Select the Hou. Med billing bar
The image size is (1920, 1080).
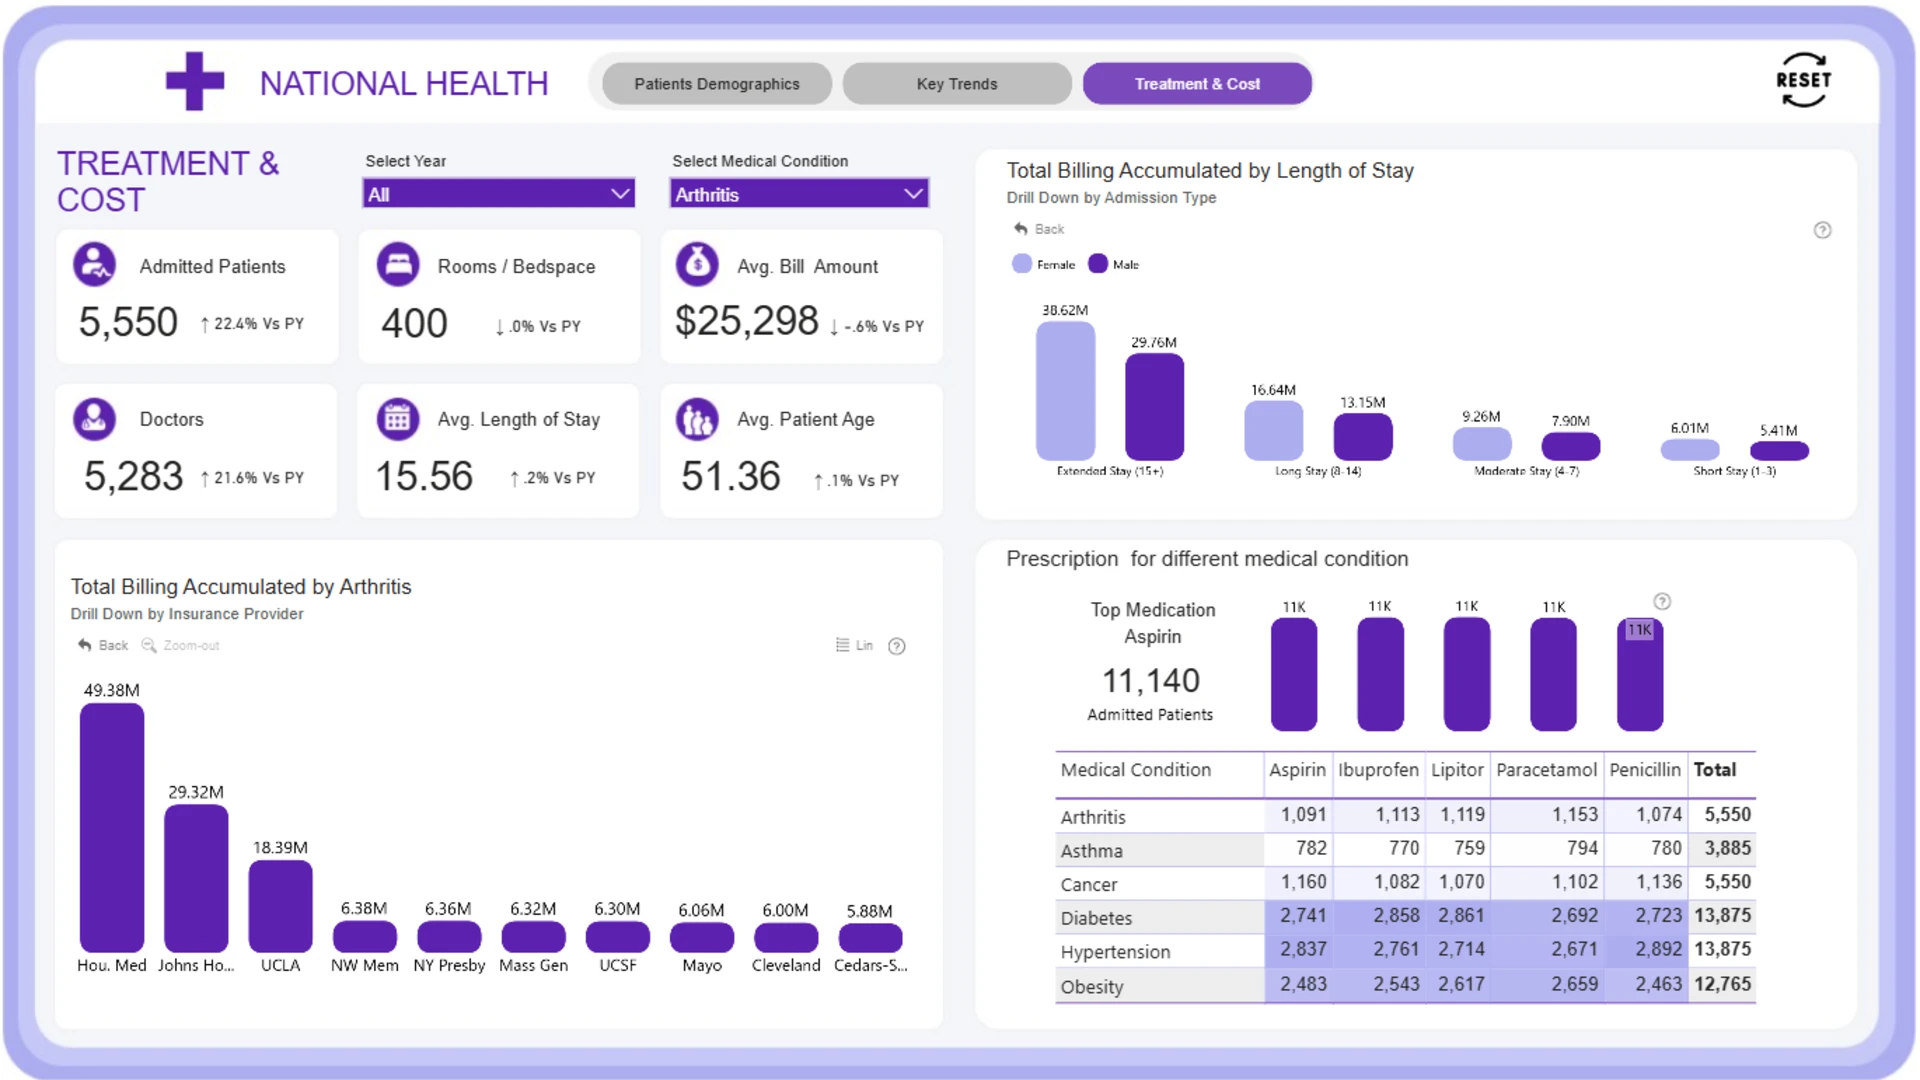tap(112, 827)
